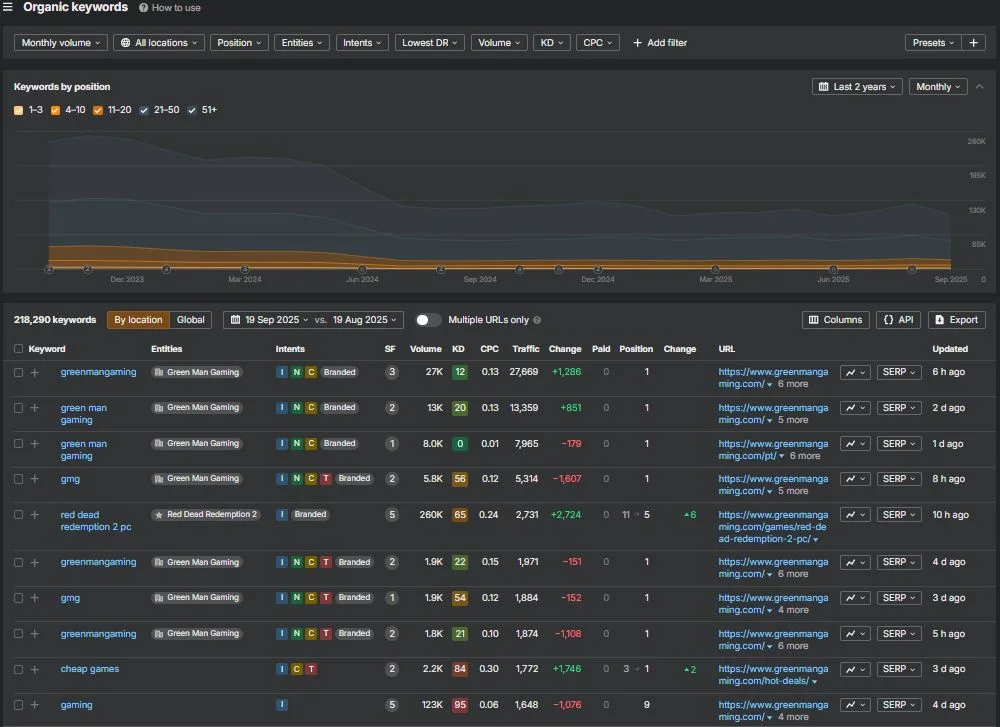The height and width of the screenshot is (727, 1000).
Task: Open trend graph for greenmangaming 27K row
Action: [x=855, y=372]
